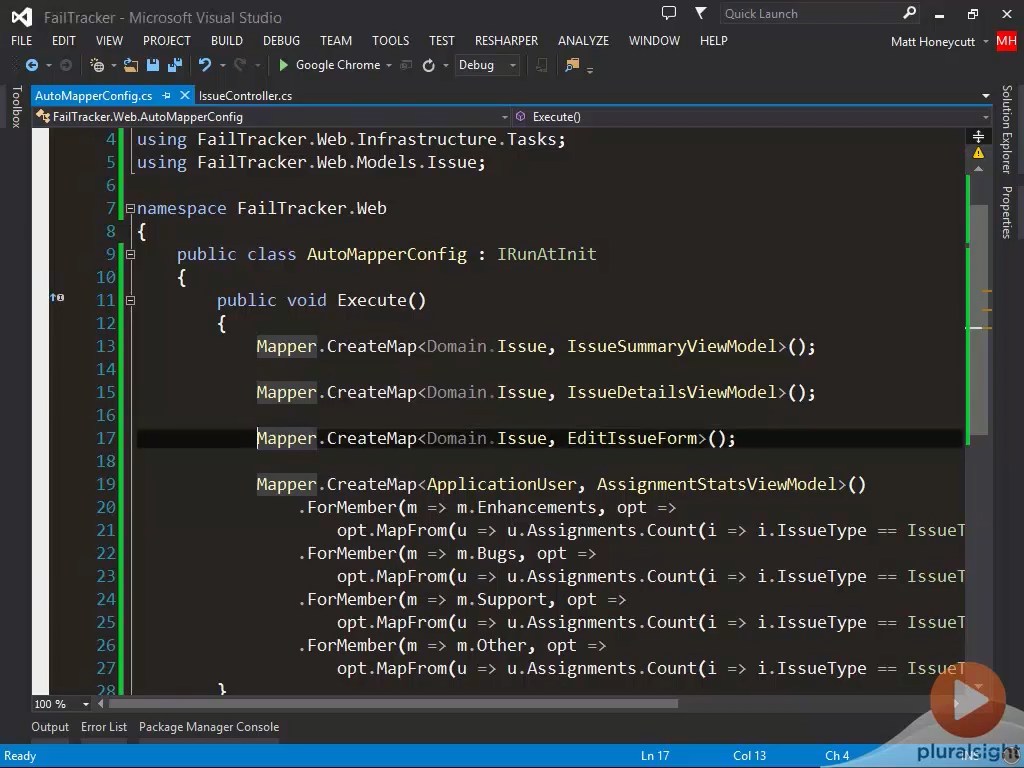Open the editor zoom 100 % dropdown
1024x768 pixels.
pyautogui.click(x=86, y=704)
